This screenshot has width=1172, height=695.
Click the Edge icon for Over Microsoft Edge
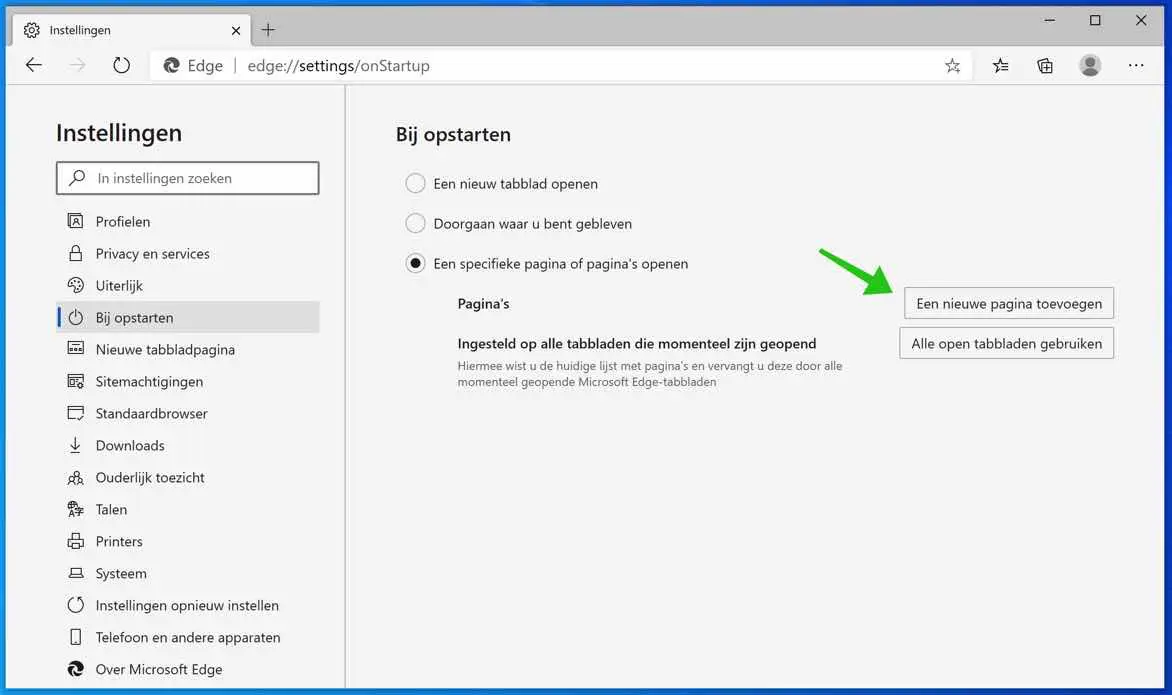pyautogui.click(x=75, y=669)
